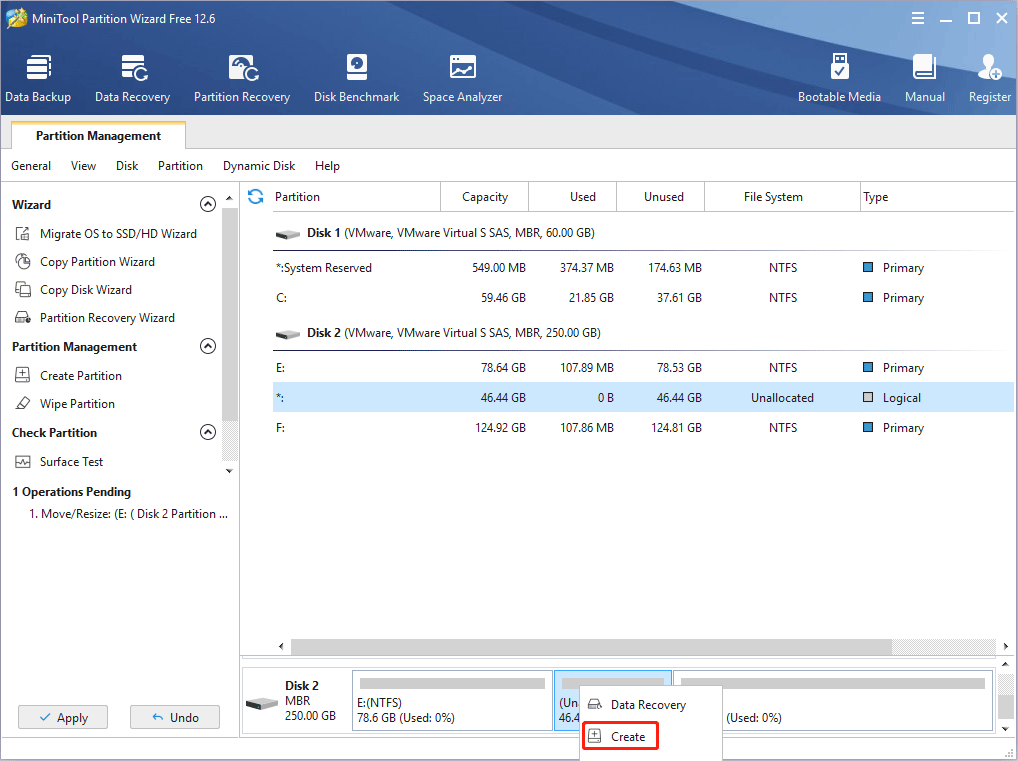Click the Undo button
The height and width of the screenshot is (761, 1018).
click(x=175, y=717)
